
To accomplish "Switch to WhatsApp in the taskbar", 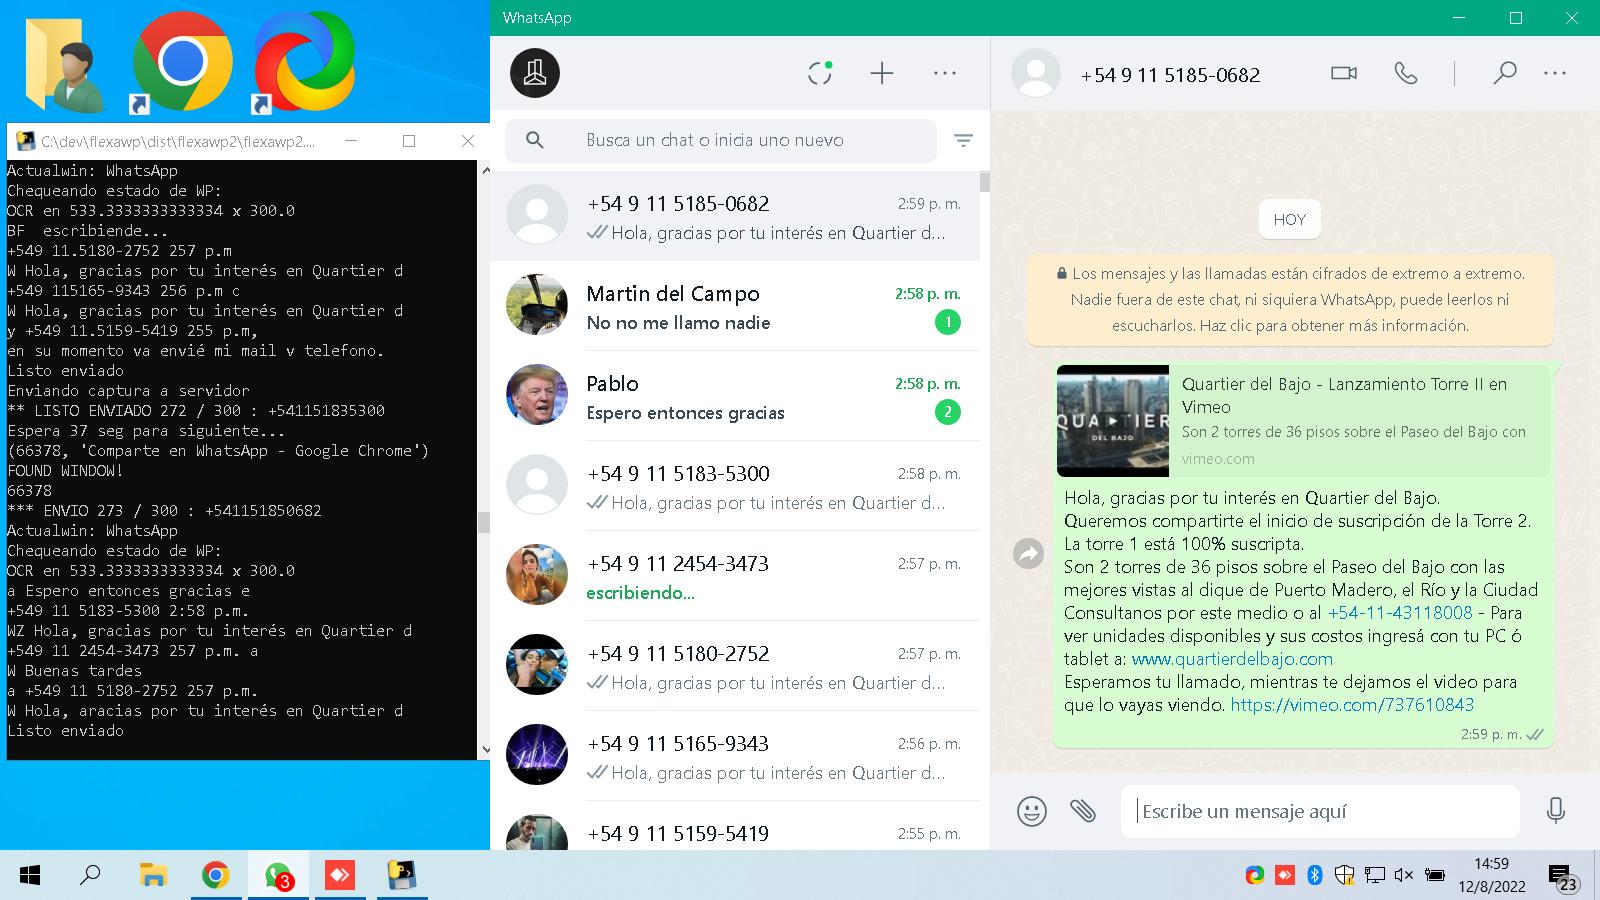I will [x=278, y=876].
